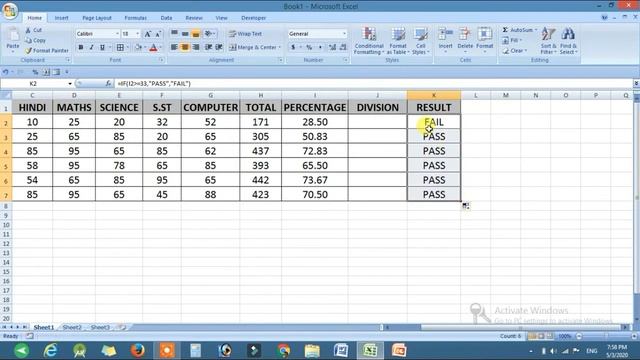The width and height of the screenshot is (640, 360).
Task: Open the Office Button menu
Action: (x=10, y=10)
